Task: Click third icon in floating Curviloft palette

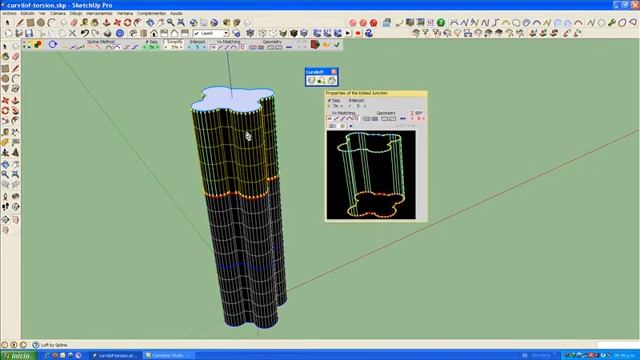Action: (332, 81)
